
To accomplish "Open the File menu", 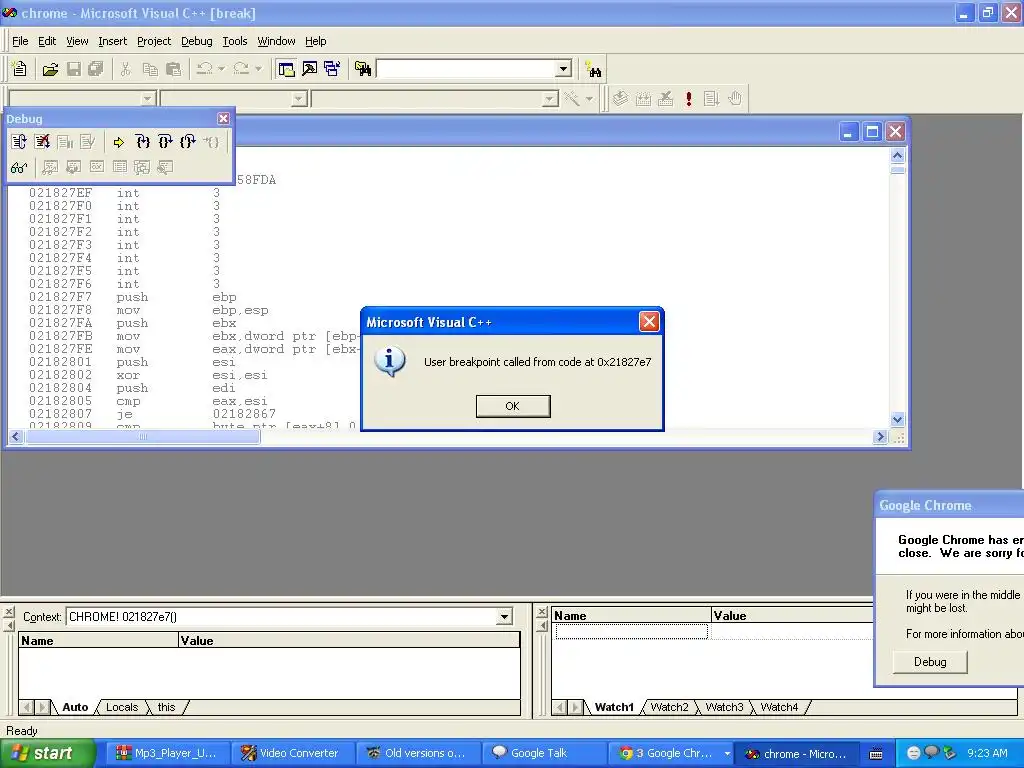I will 20,41.
